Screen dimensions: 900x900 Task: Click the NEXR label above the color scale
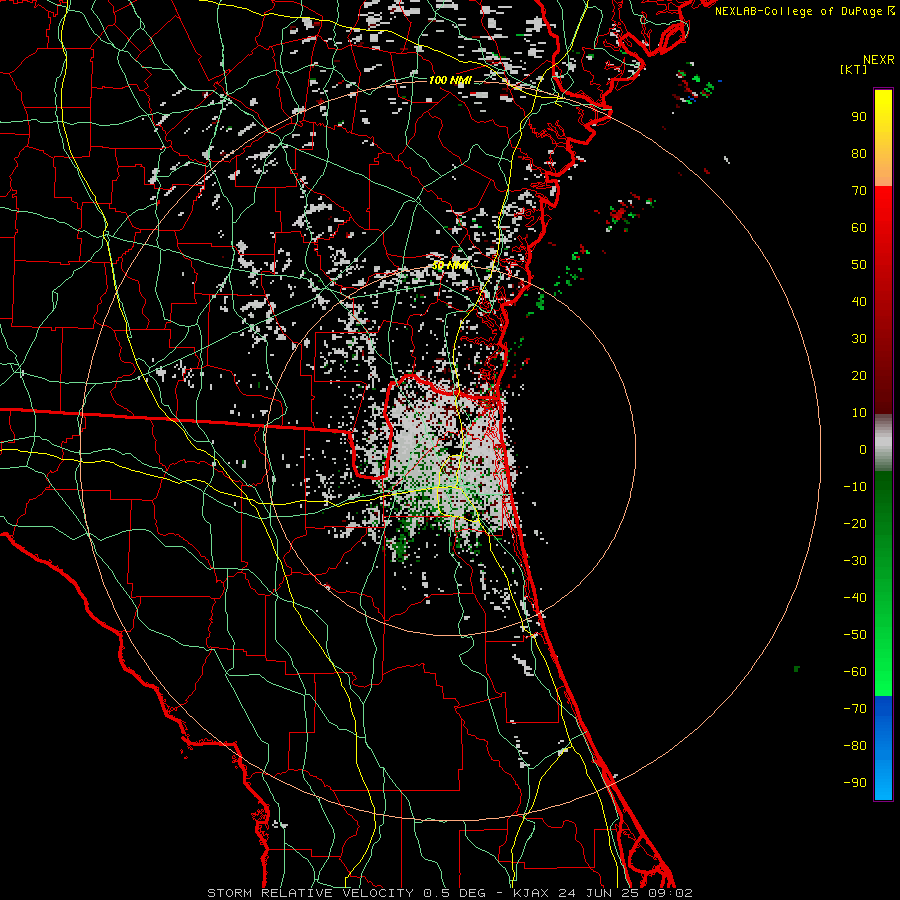click(x=879, y=59)
